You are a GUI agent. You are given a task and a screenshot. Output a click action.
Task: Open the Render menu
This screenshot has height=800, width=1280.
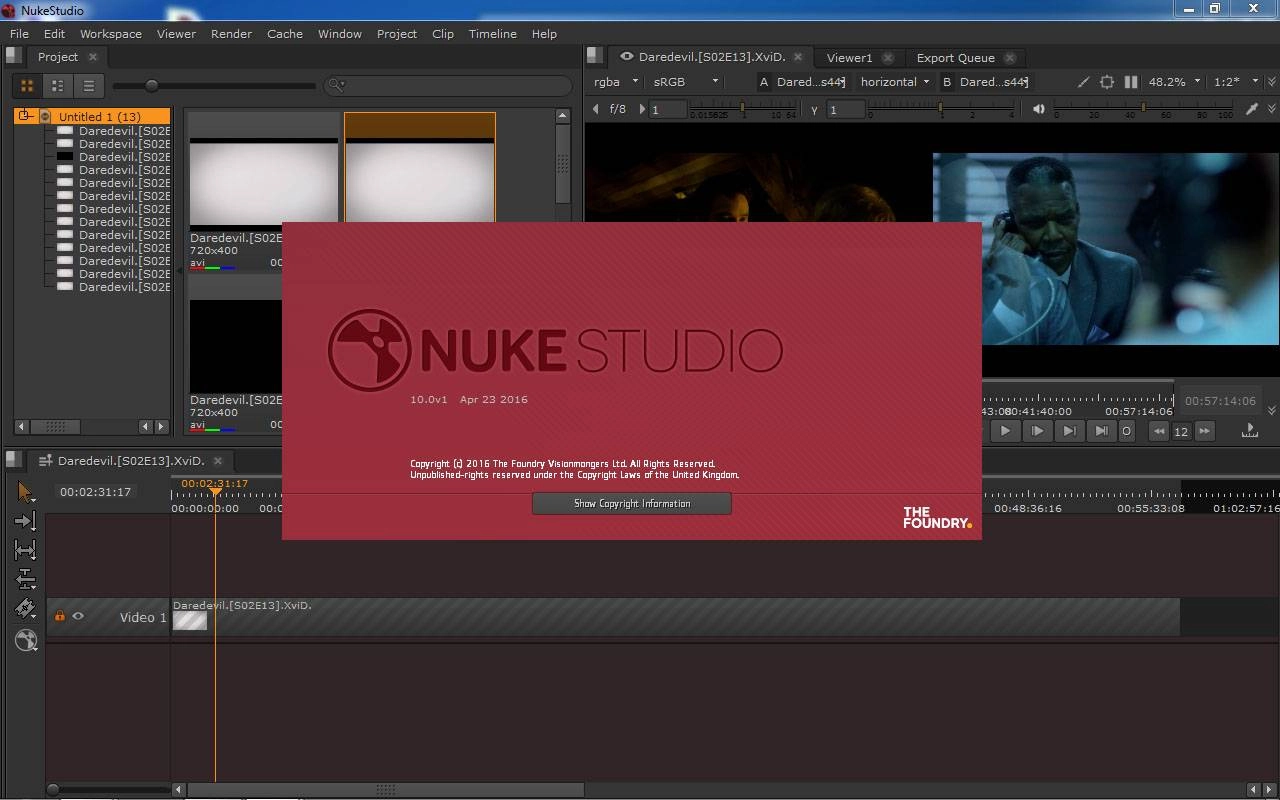coord(231,33)
